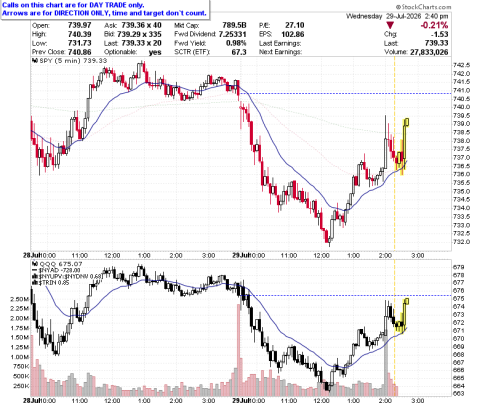The width and height of the screenshot is (480, 406).
Task: Click the StockCharts.com watermark link
Action: pos(423,7)
